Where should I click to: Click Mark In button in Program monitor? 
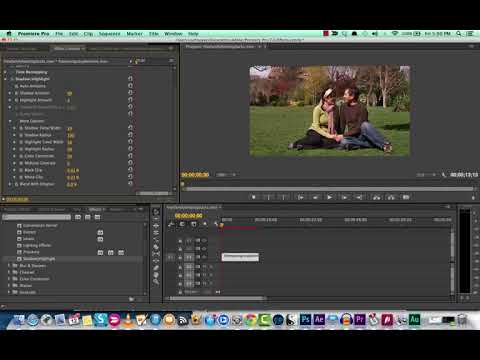point(268,197)
